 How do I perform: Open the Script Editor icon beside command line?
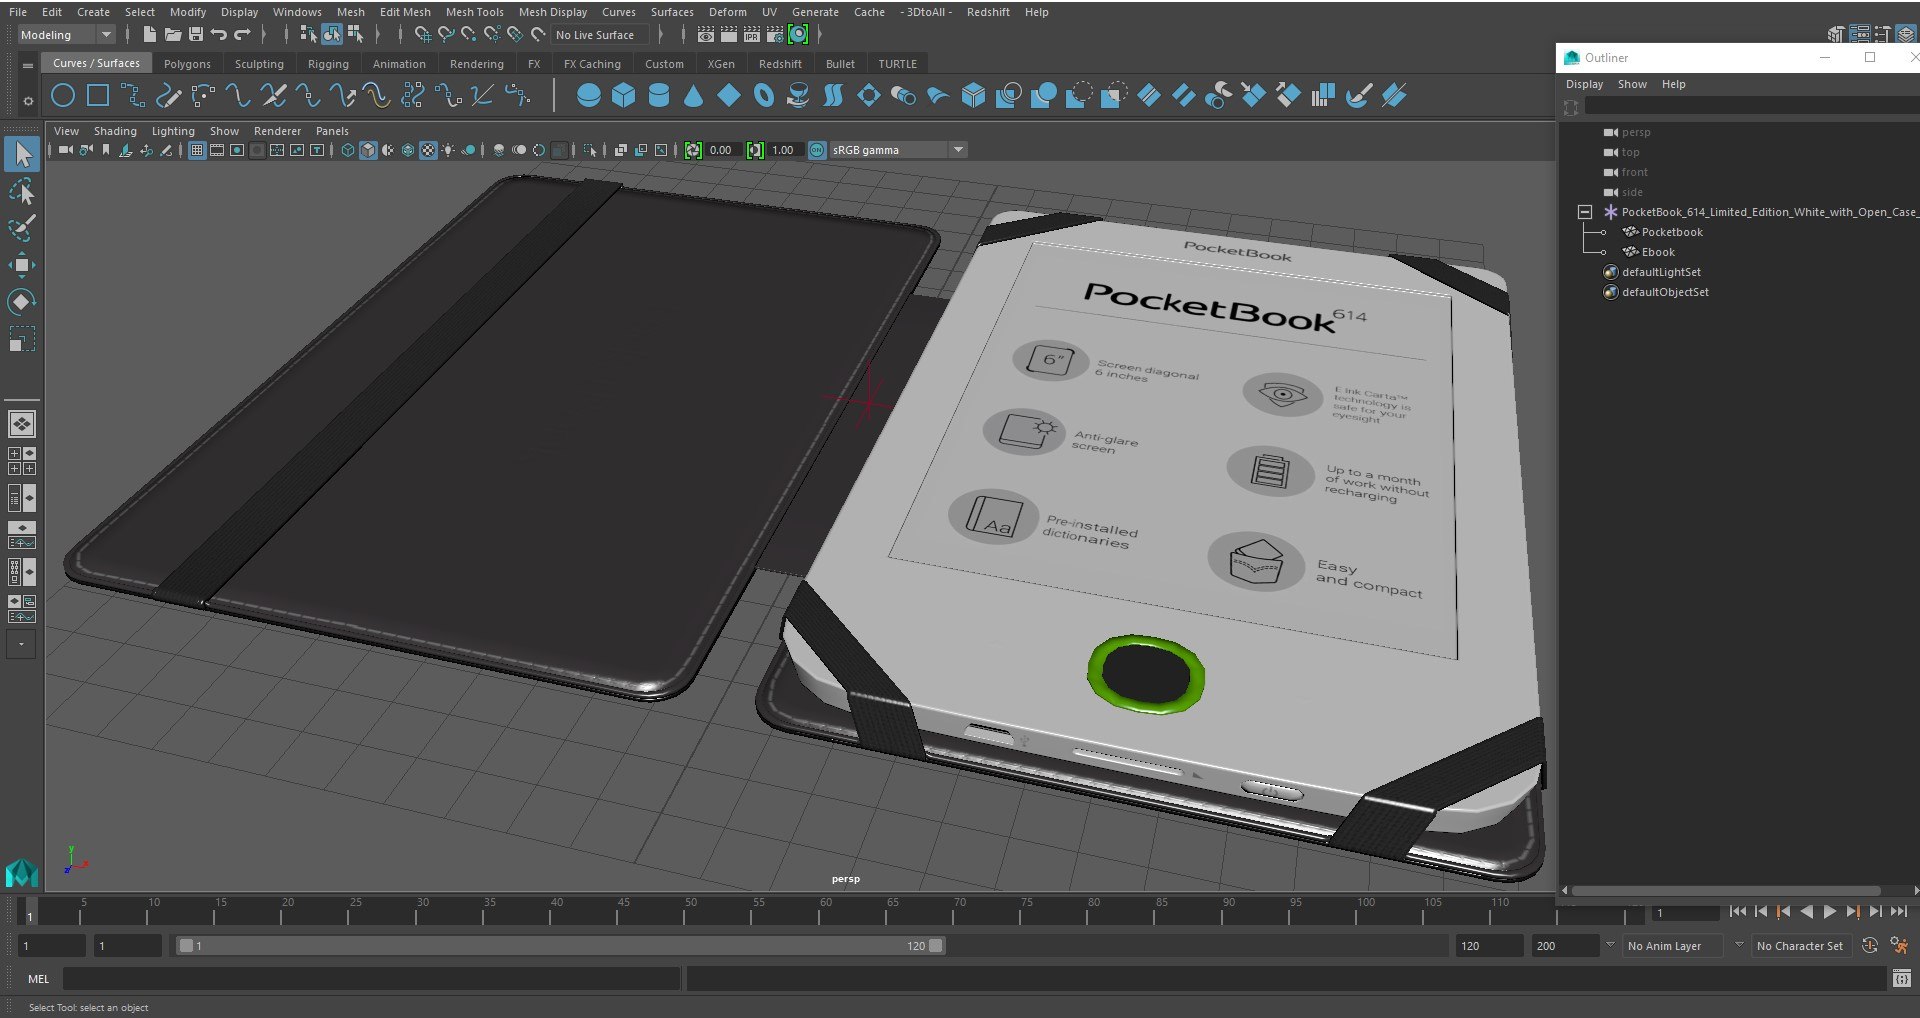click(x=1902, y=978)
